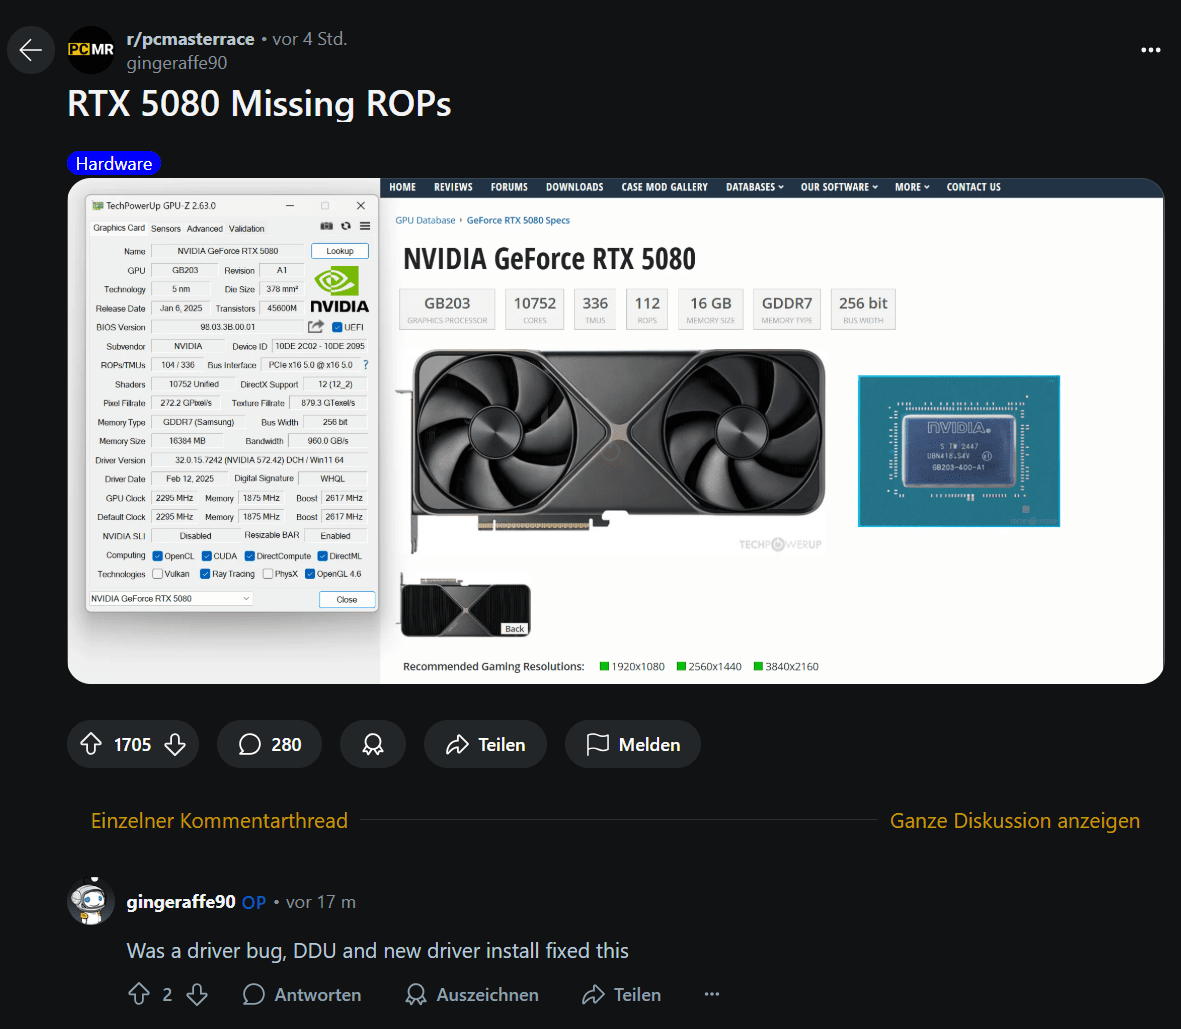
Task: Open gingeraffe90 comment author name
Action: tap(181, 902)
